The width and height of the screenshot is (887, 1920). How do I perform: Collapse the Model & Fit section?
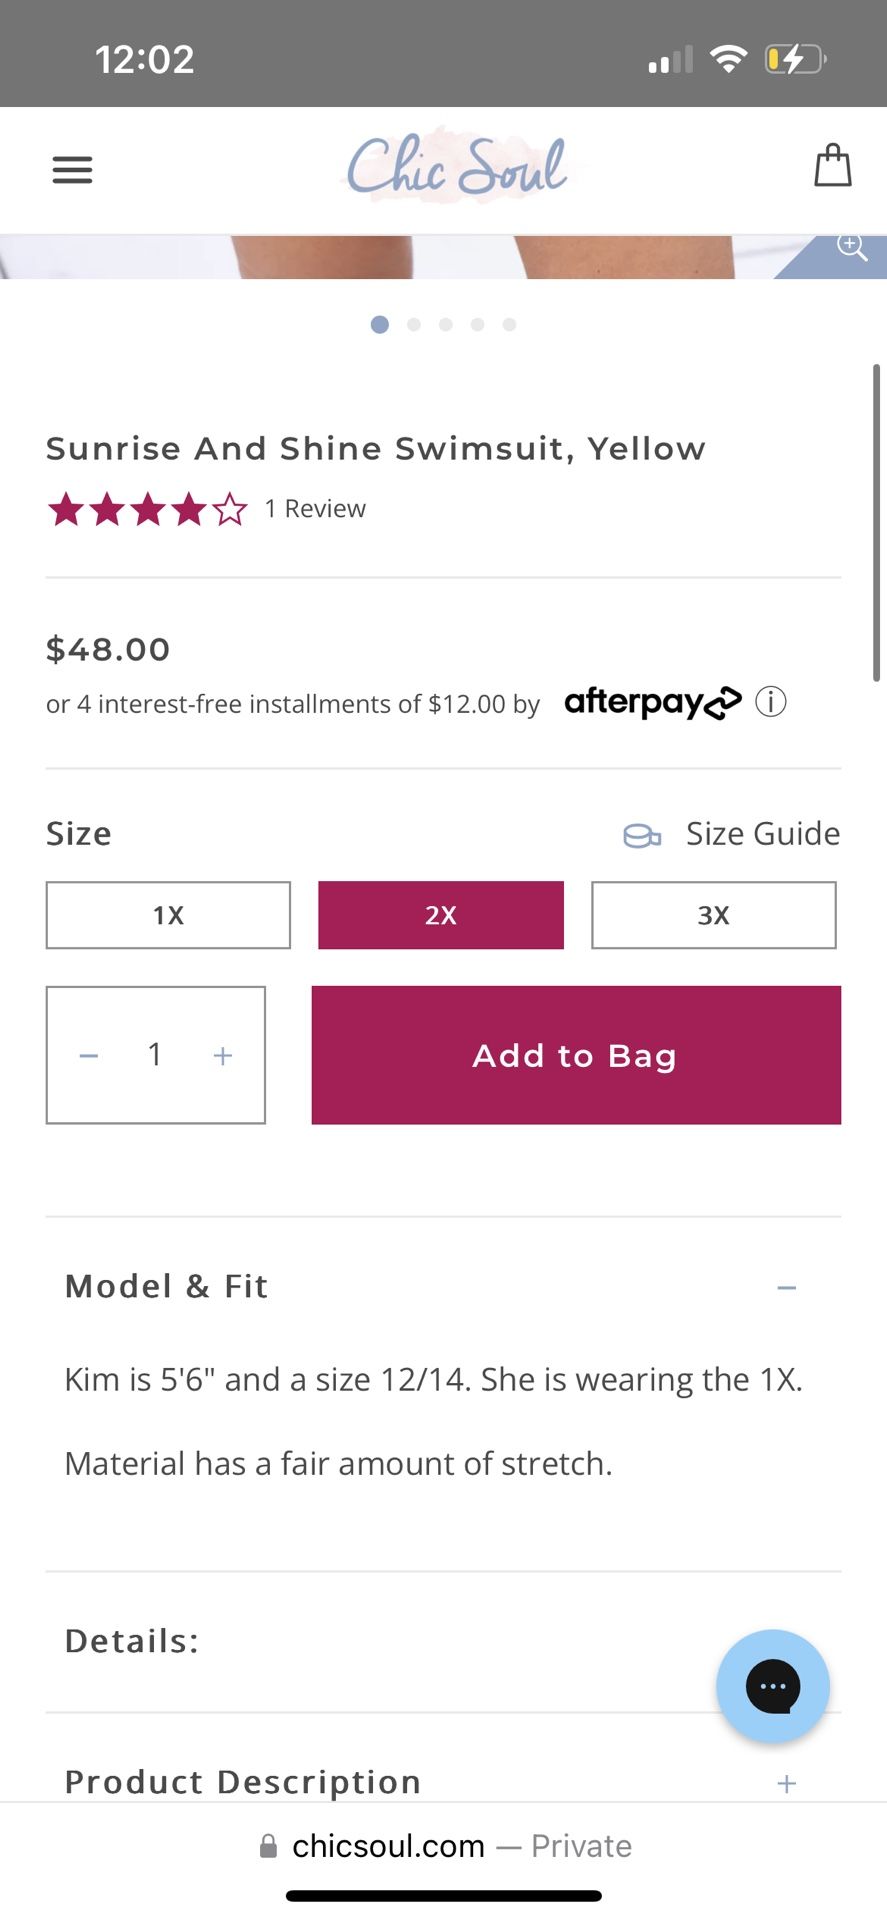pos(787,1288)
